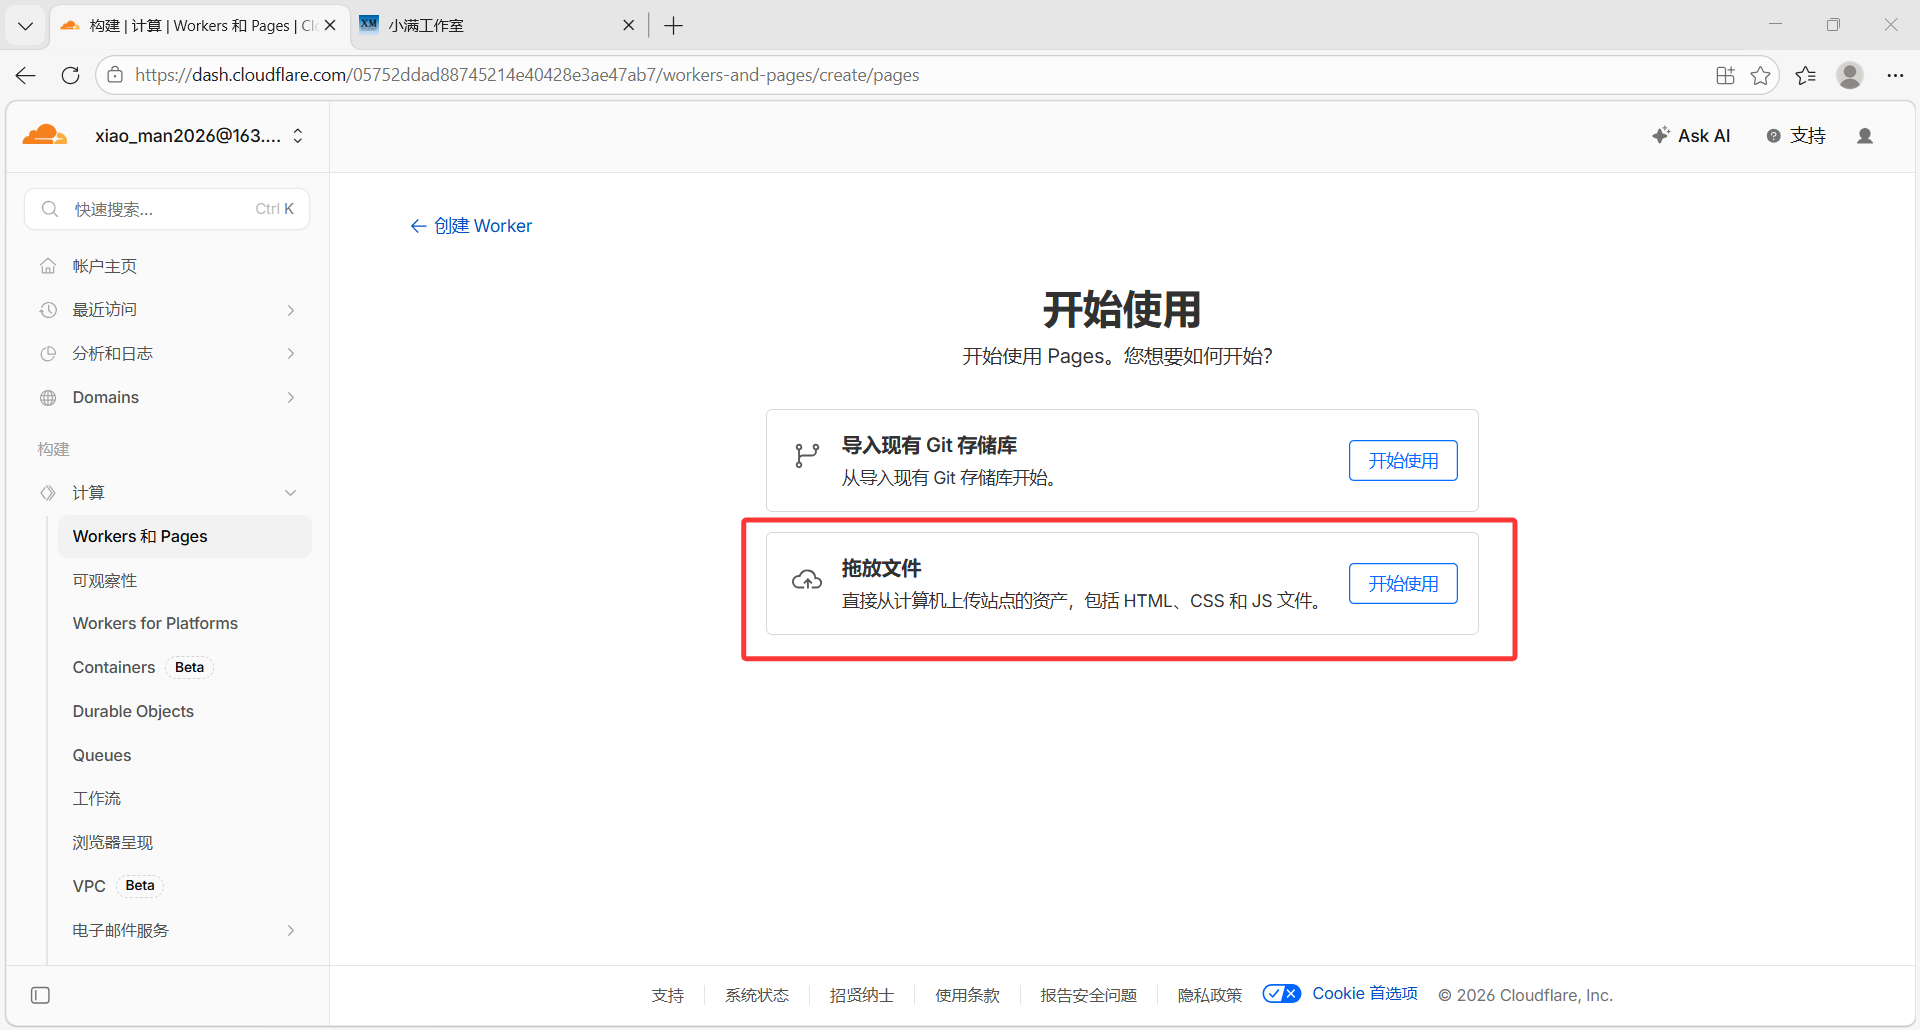This screenshot has width=1920, height=1030.
Task: Select Durable Objects in the sidebar
Action: click(133, 711)
